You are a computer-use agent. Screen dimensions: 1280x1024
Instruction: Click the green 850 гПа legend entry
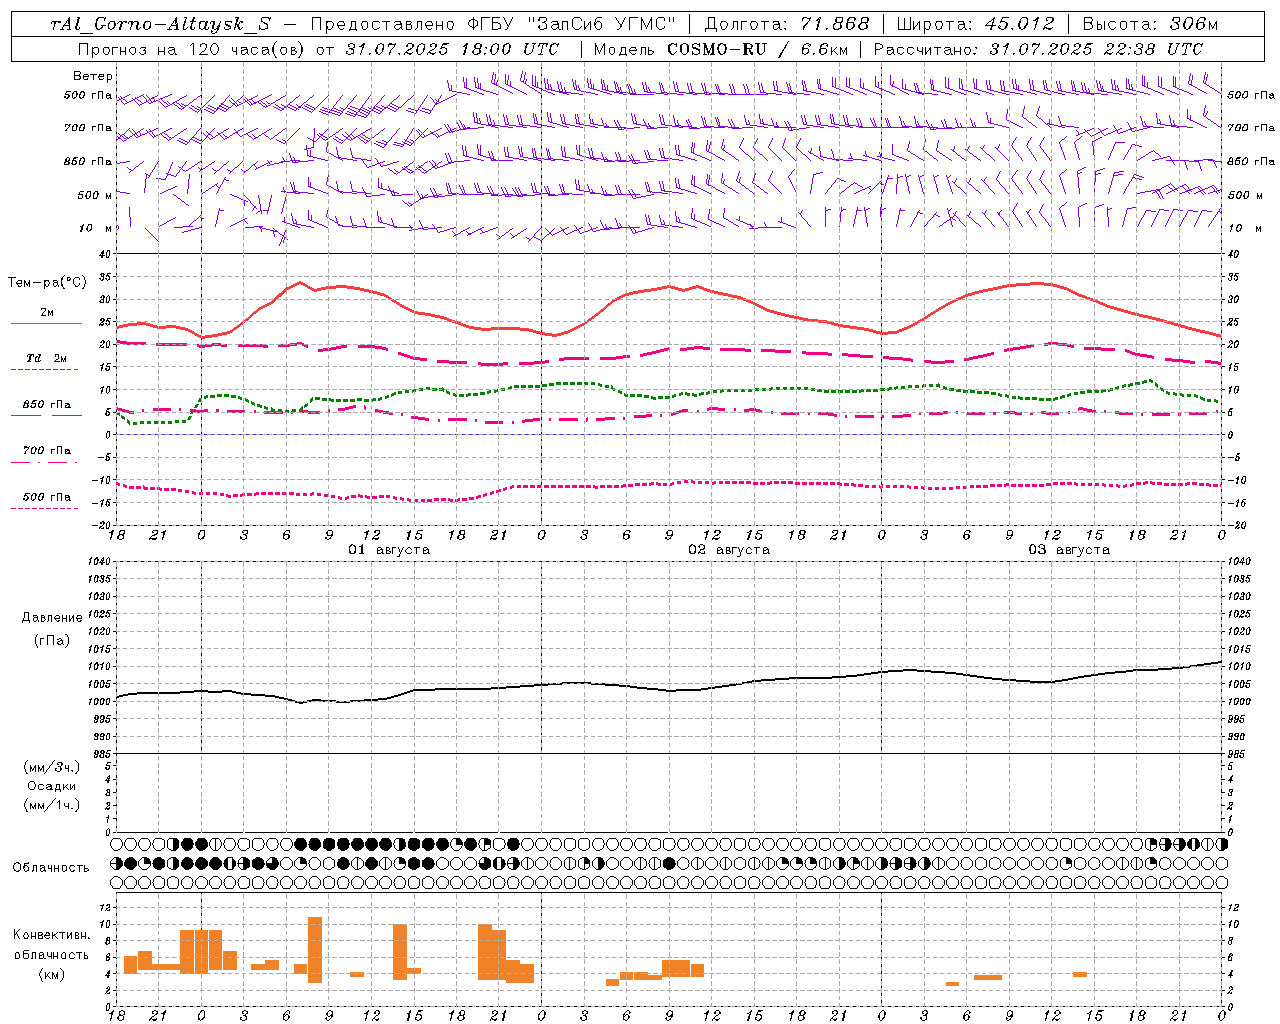point(46,409)
